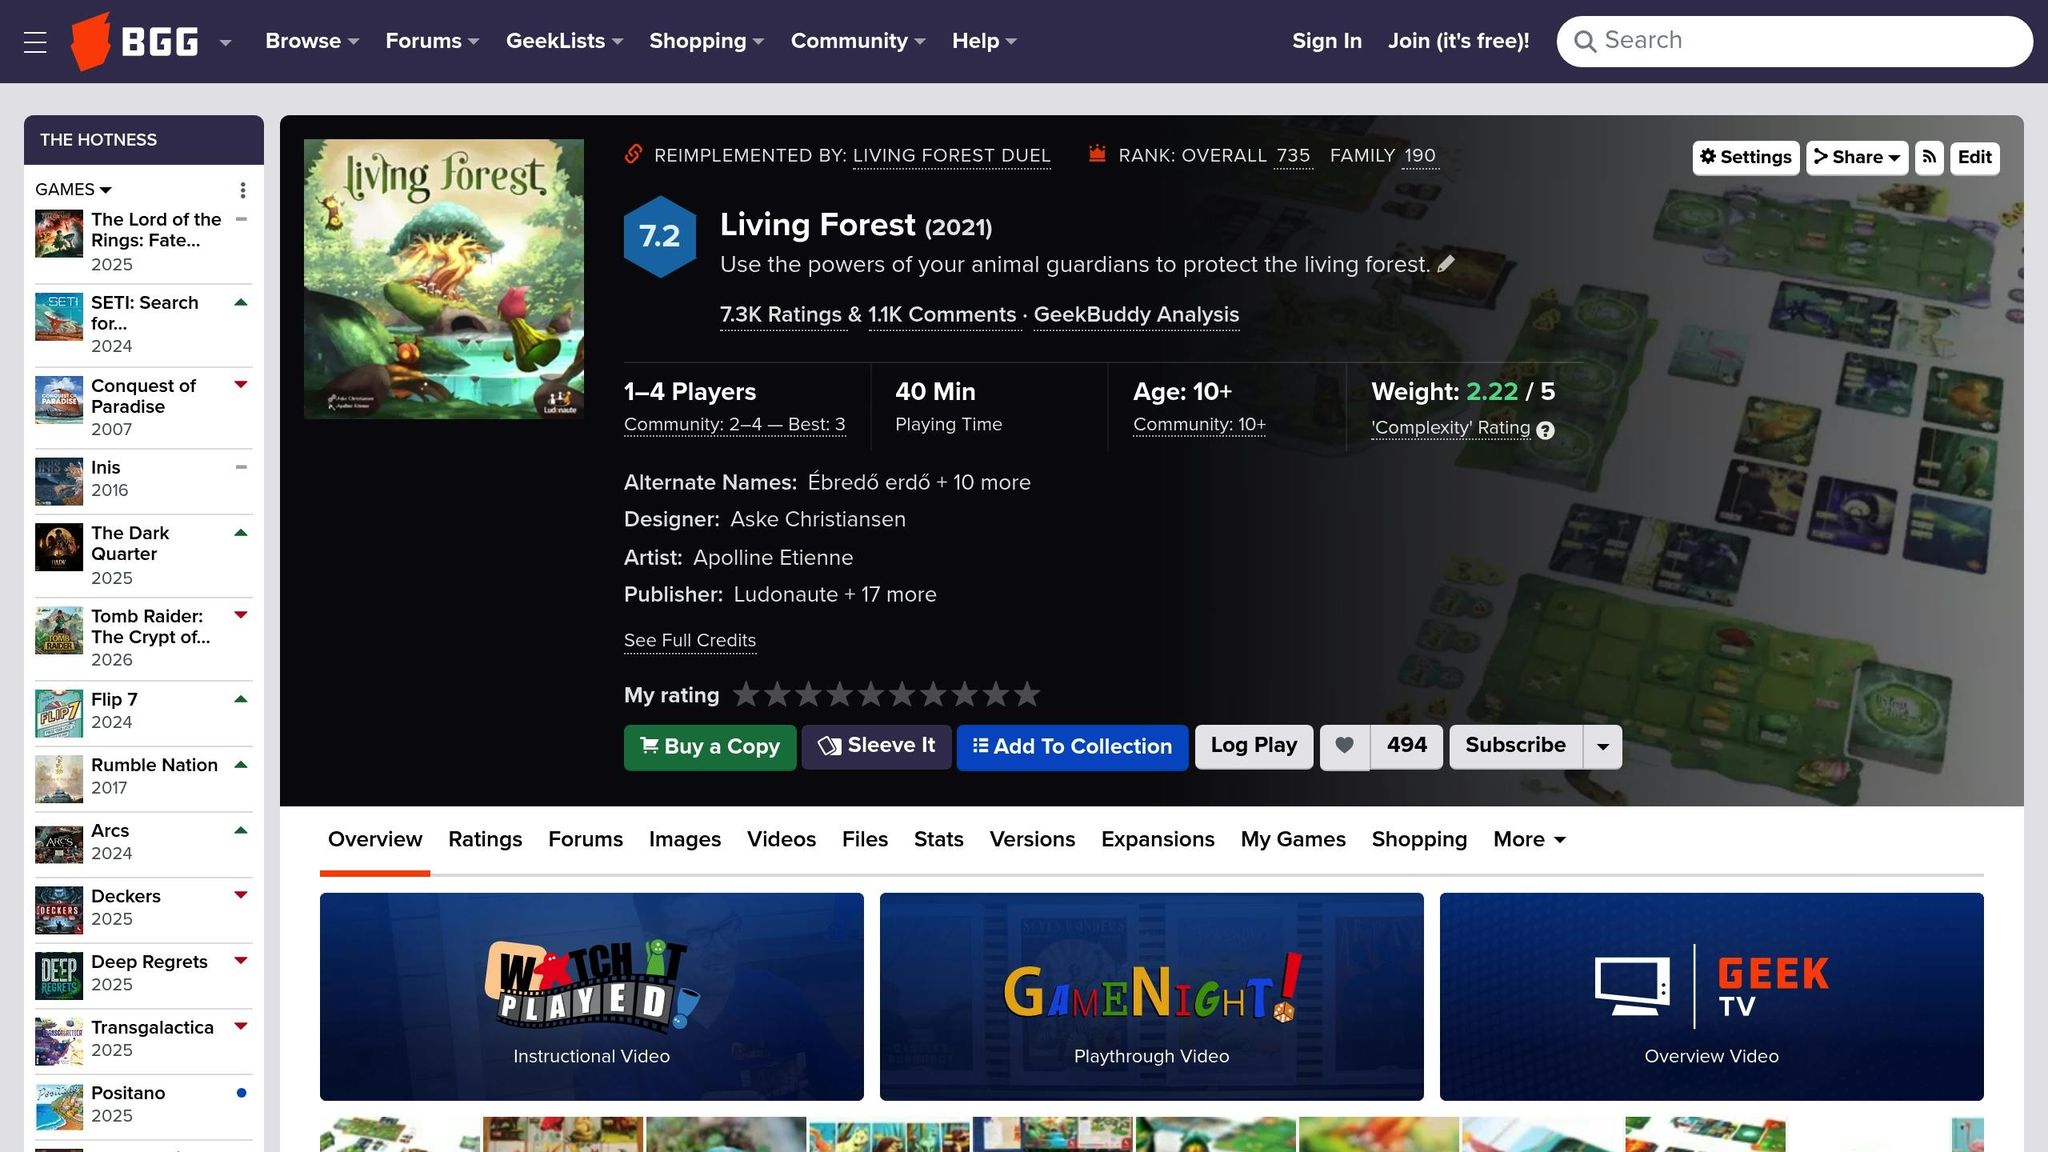Open the Share dropdown

tap(1857, 157)
